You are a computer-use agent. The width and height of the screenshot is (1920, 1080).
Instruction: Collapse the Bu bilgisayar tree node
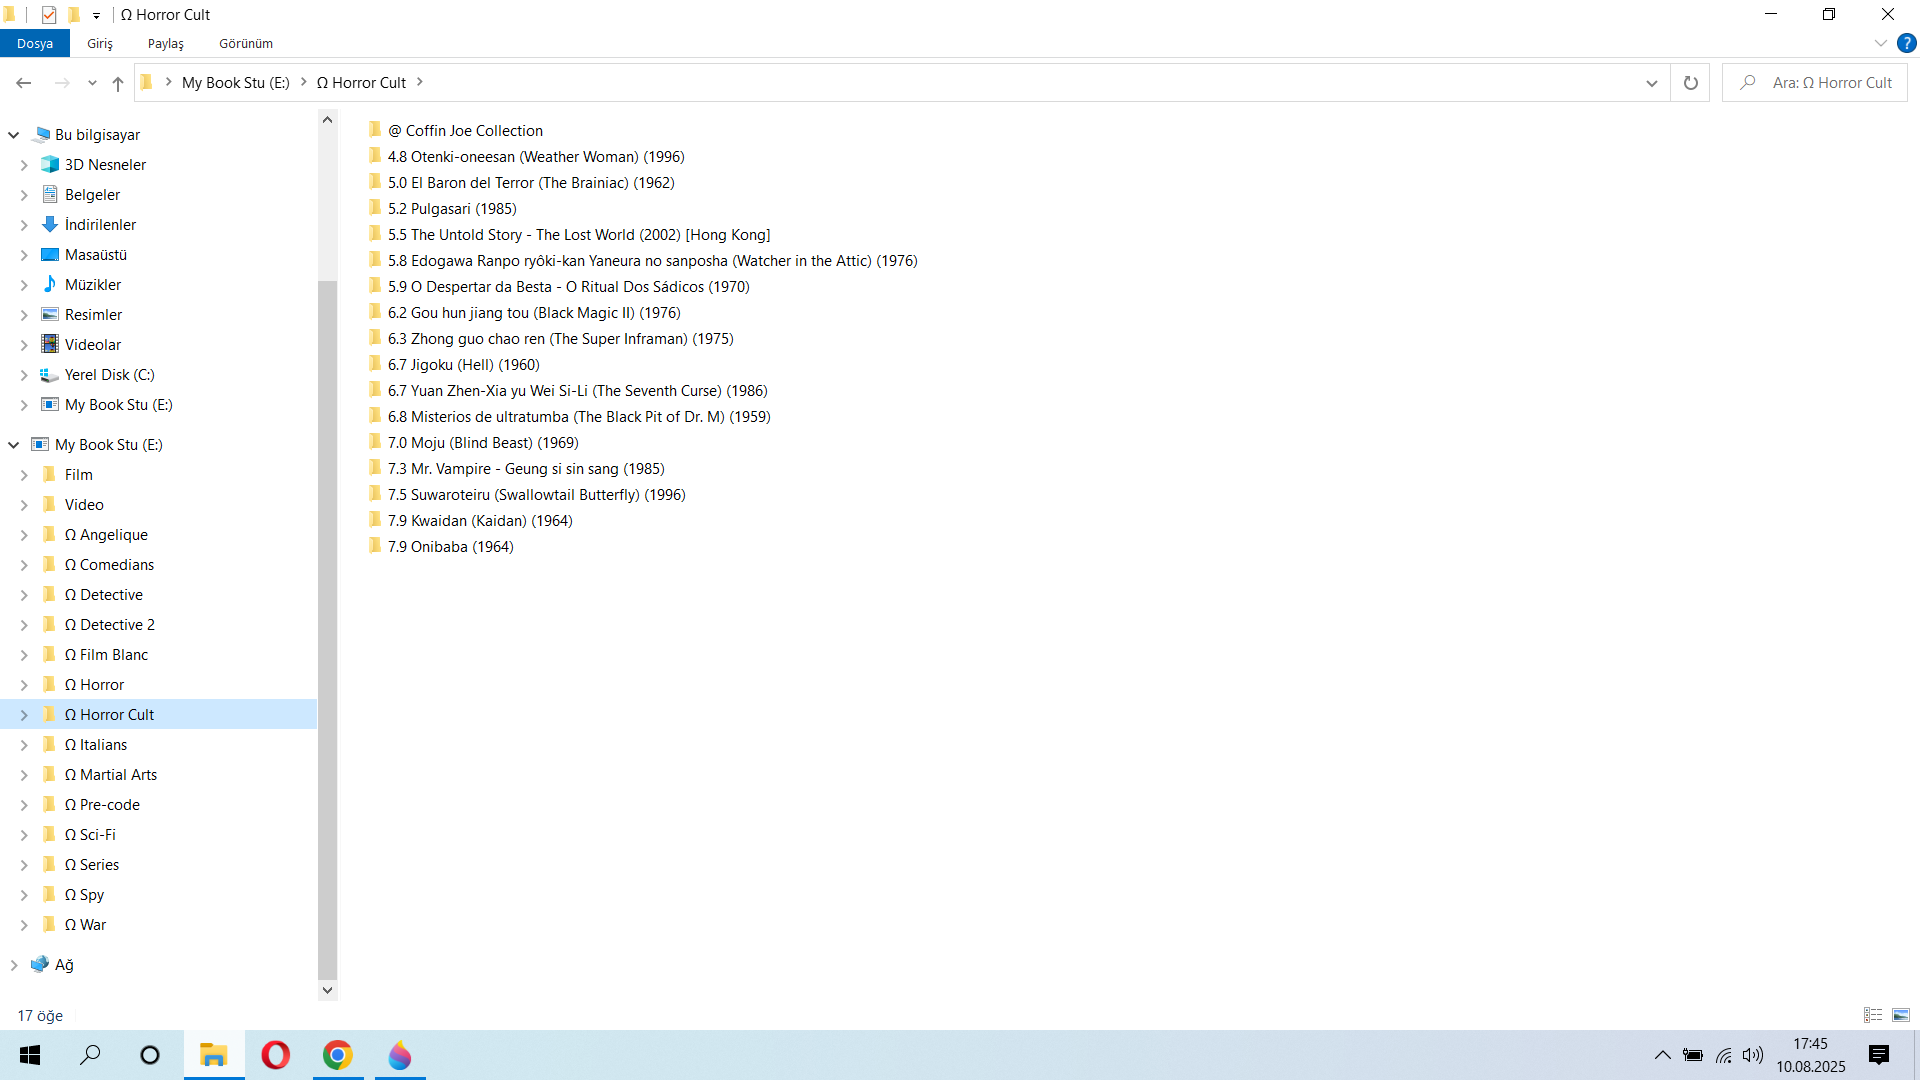(14, 135)
